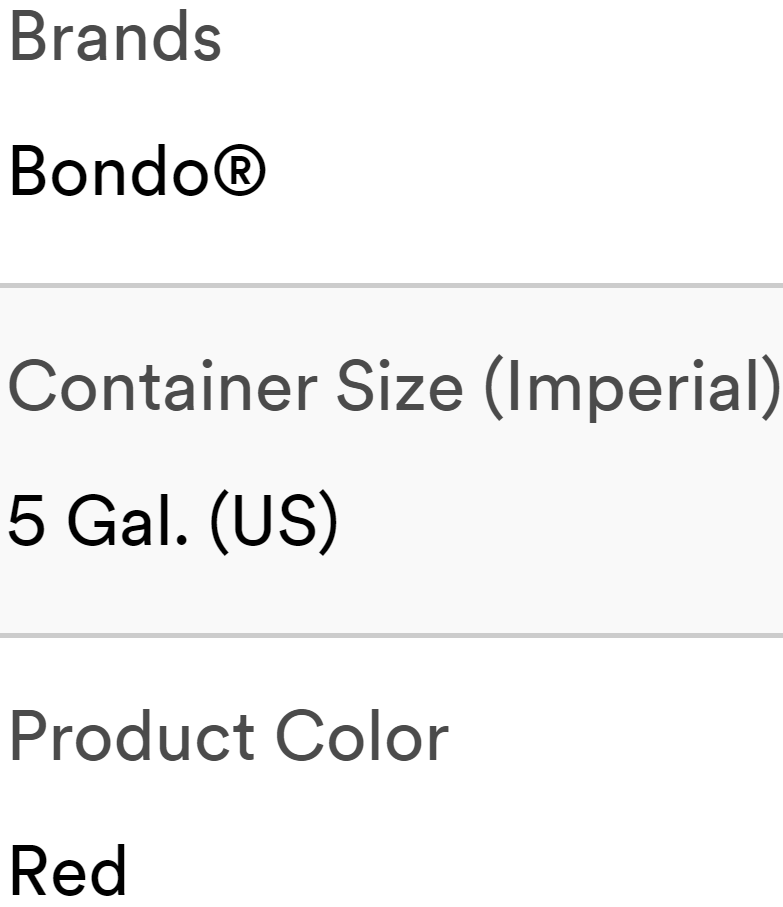Select the Product Color label
The height and width of the screenshot is (907, 783).
[229, 737]
